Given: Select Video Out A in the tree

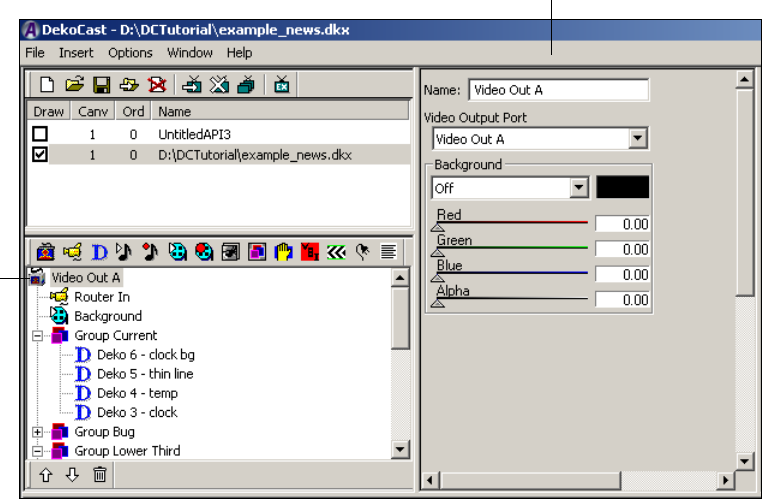Looking at the screenshot, I should [86, 277].
